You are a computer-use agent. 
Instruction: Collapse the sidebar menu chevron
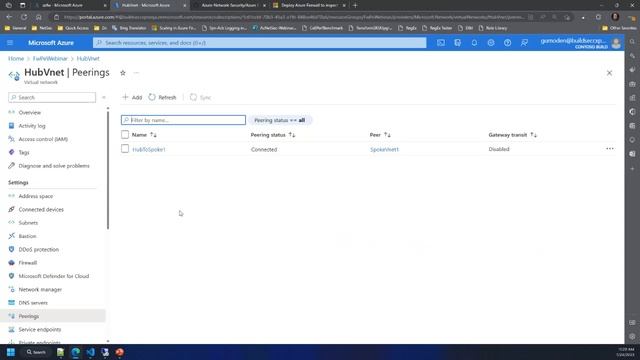[x=104, y=97]
